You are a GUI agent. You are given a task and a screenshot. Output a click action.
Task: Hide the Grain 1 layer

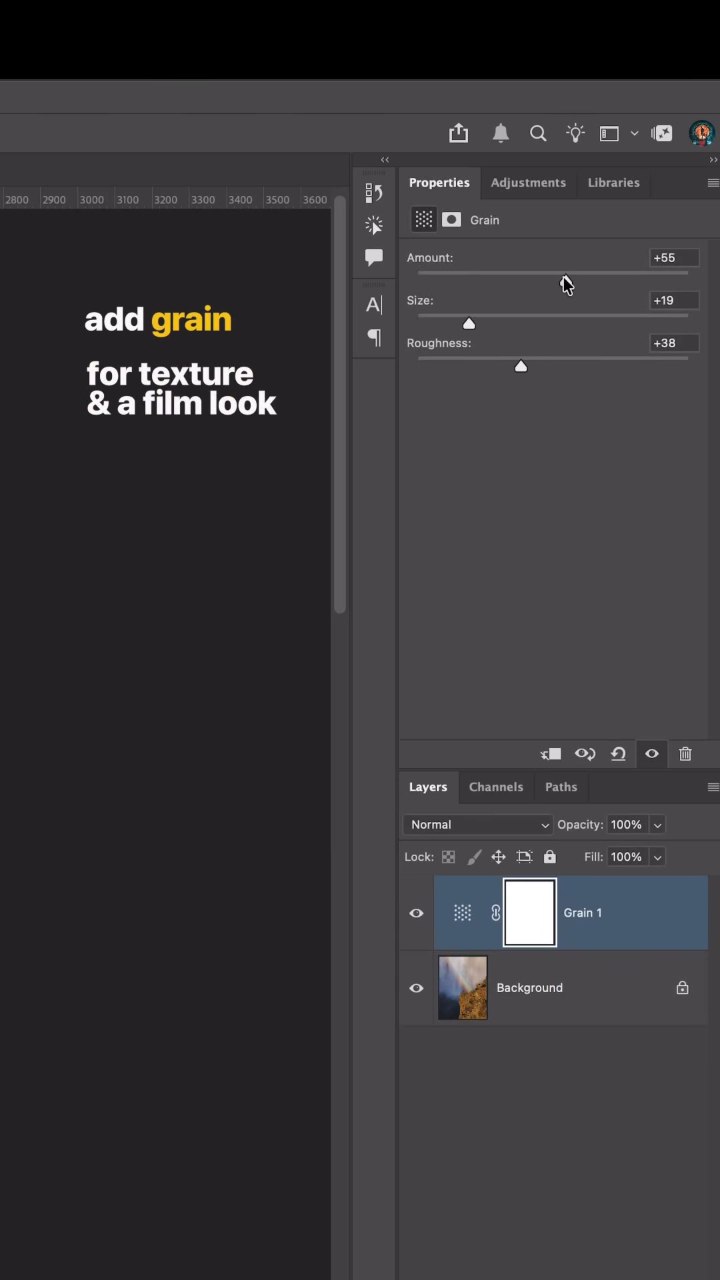point(416,913)
